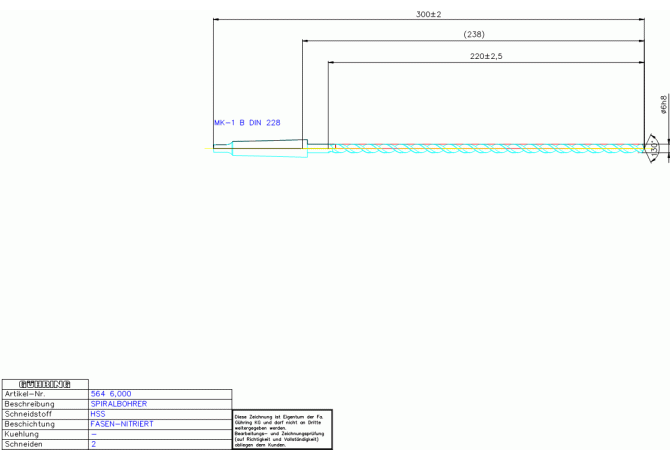This screenshot has width=670, height=460.
Task: Click the drill point angle symbol
Action: 654,147
